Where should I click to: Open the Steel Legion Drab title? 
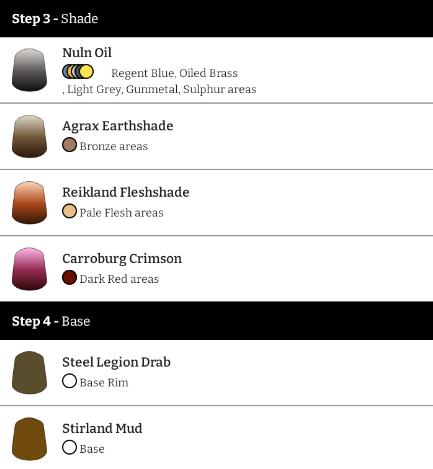click(x=116, y=362)
